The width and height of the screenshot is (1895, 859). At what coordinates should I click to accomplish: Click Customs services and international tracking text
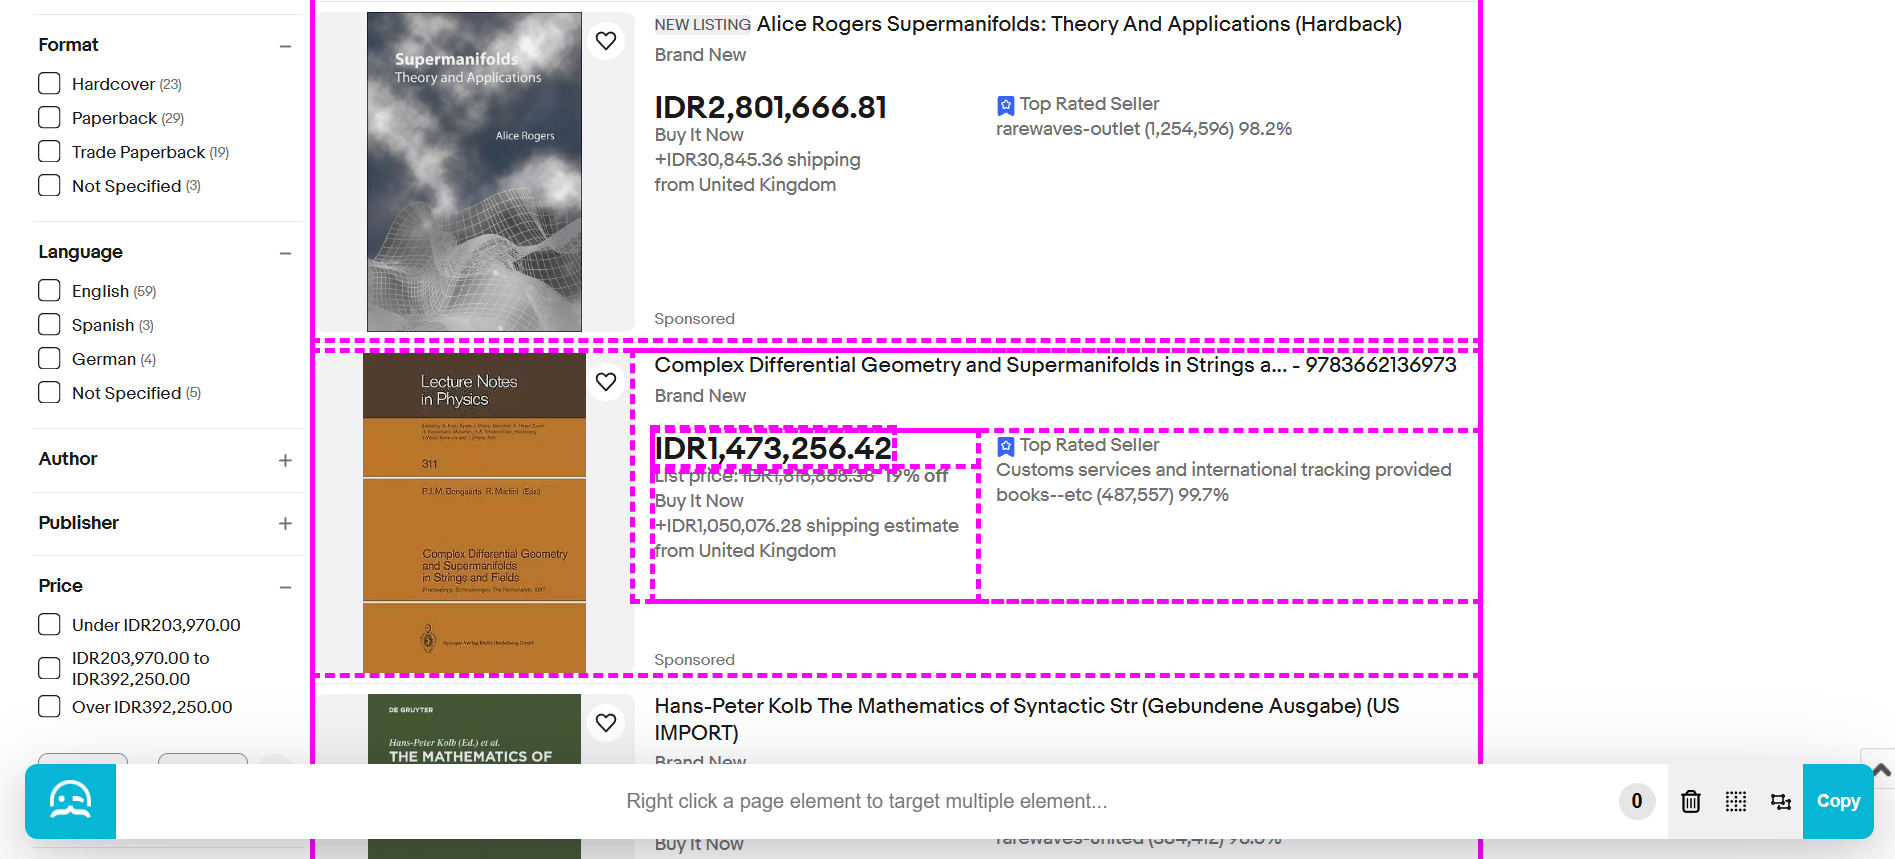pyautogui.click(x=1223, y=470)
